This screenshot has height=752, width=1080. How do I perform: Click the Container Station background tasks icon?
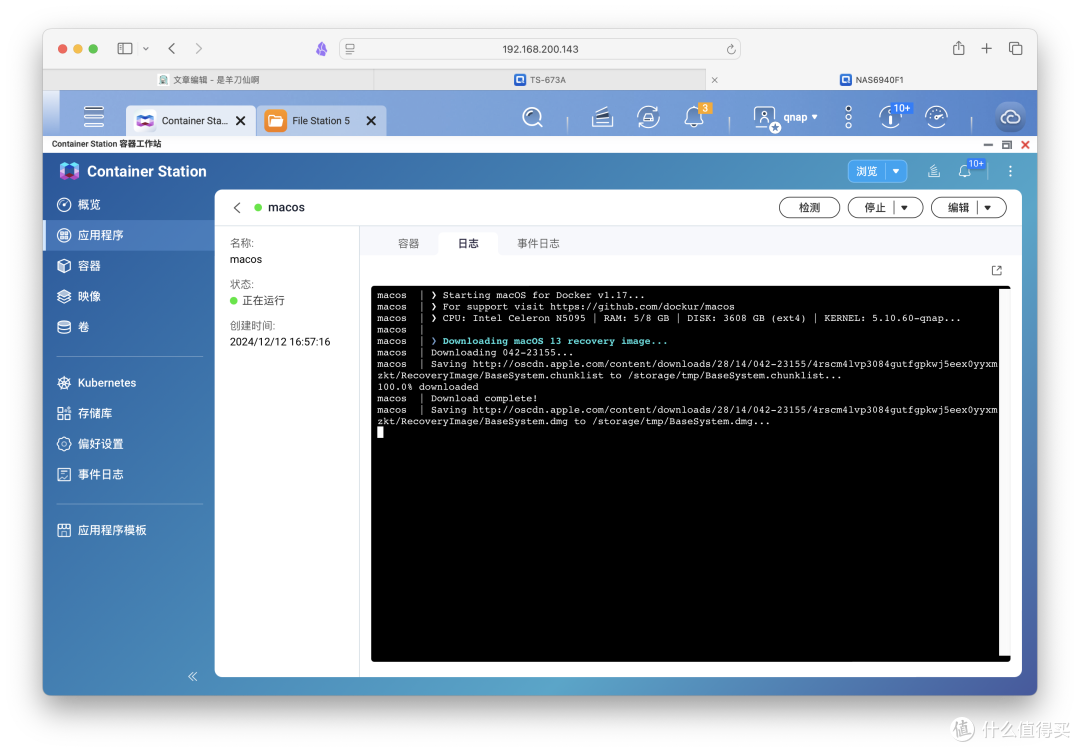[933, 170]
